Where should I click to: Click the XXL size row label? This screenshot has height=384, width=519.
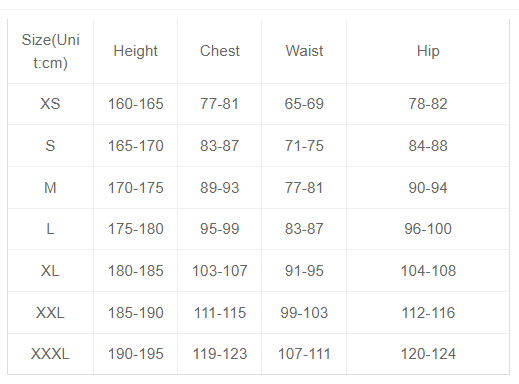pos(50,313)
